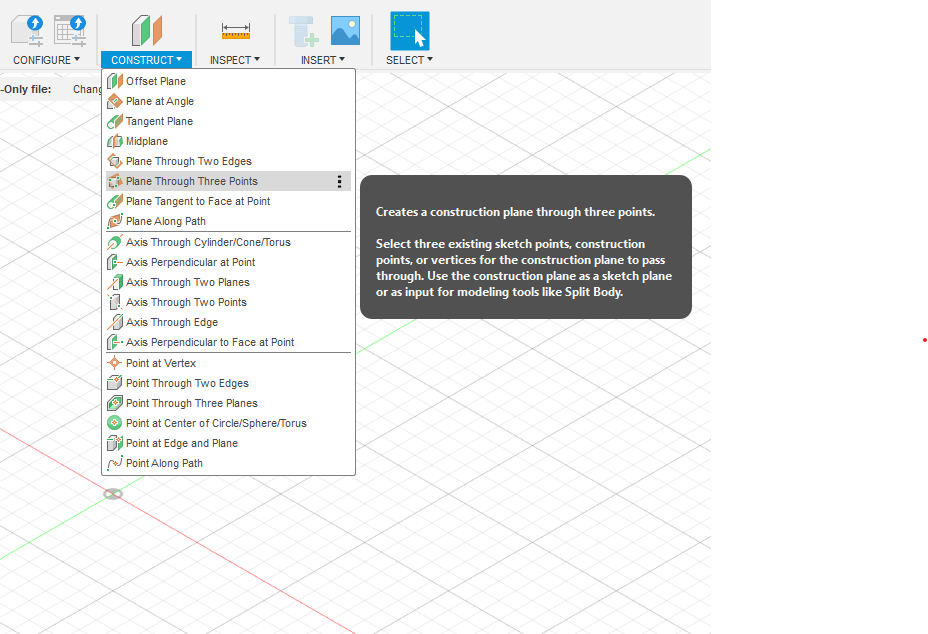This screenshot has width=928, height=634.
Task: Select Point Along Path option
Action: [164, 463]
